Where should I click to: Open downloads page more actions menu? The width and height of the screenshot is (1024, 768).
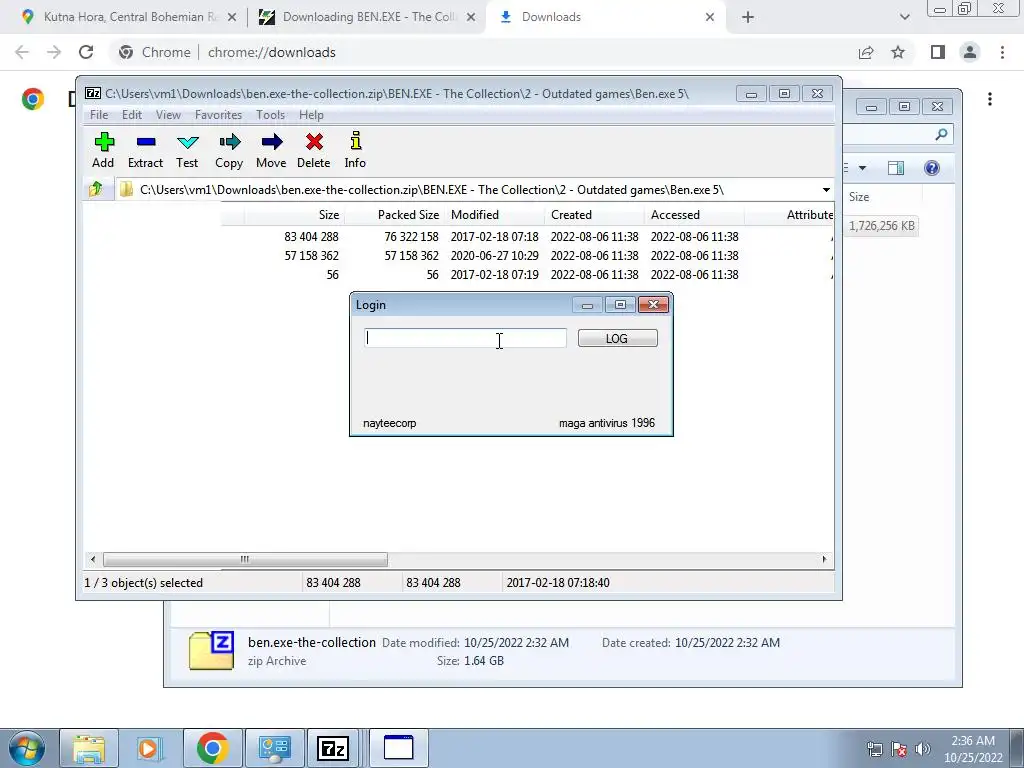pos(990,99)
